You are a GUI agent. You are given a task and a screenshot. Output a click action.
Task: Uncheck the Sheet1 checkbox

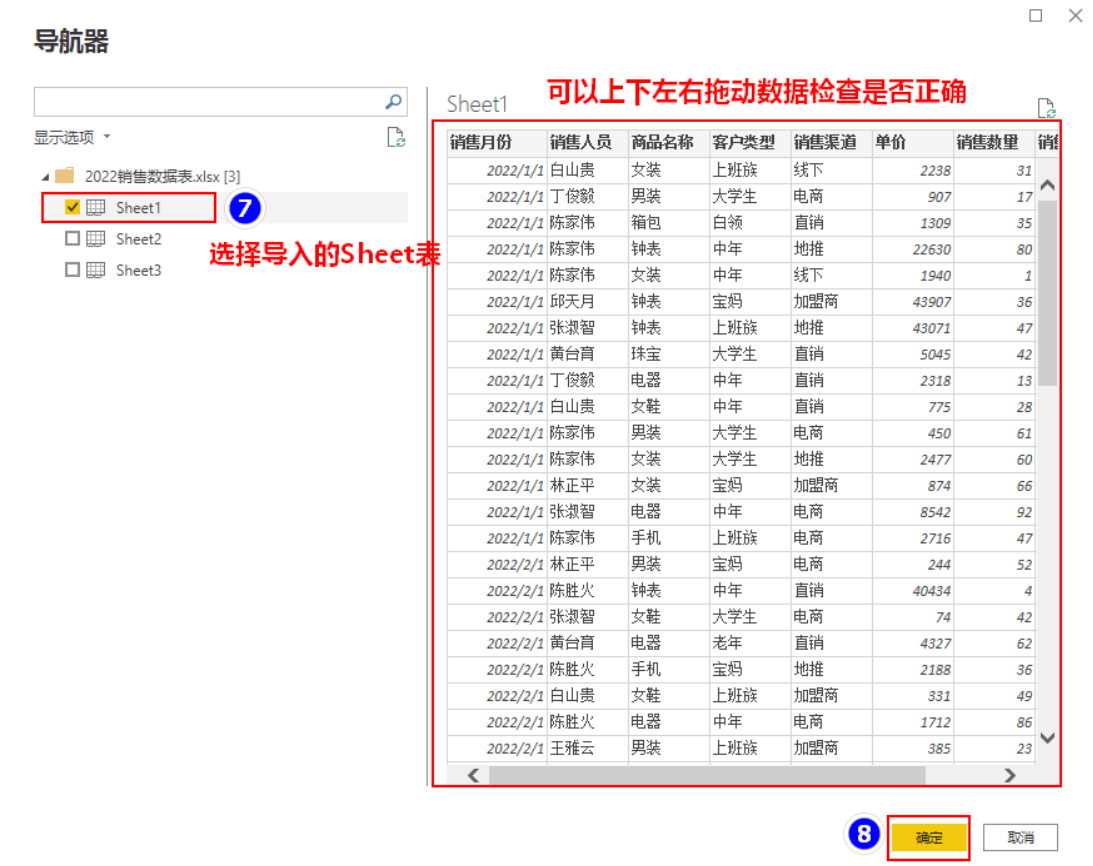[72, 207]
